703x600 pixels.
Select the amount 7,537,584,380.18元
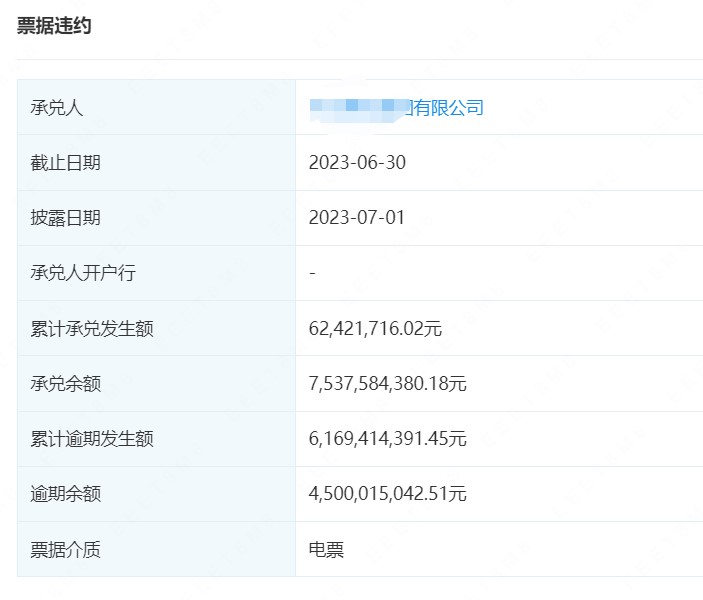click(388, 383)
